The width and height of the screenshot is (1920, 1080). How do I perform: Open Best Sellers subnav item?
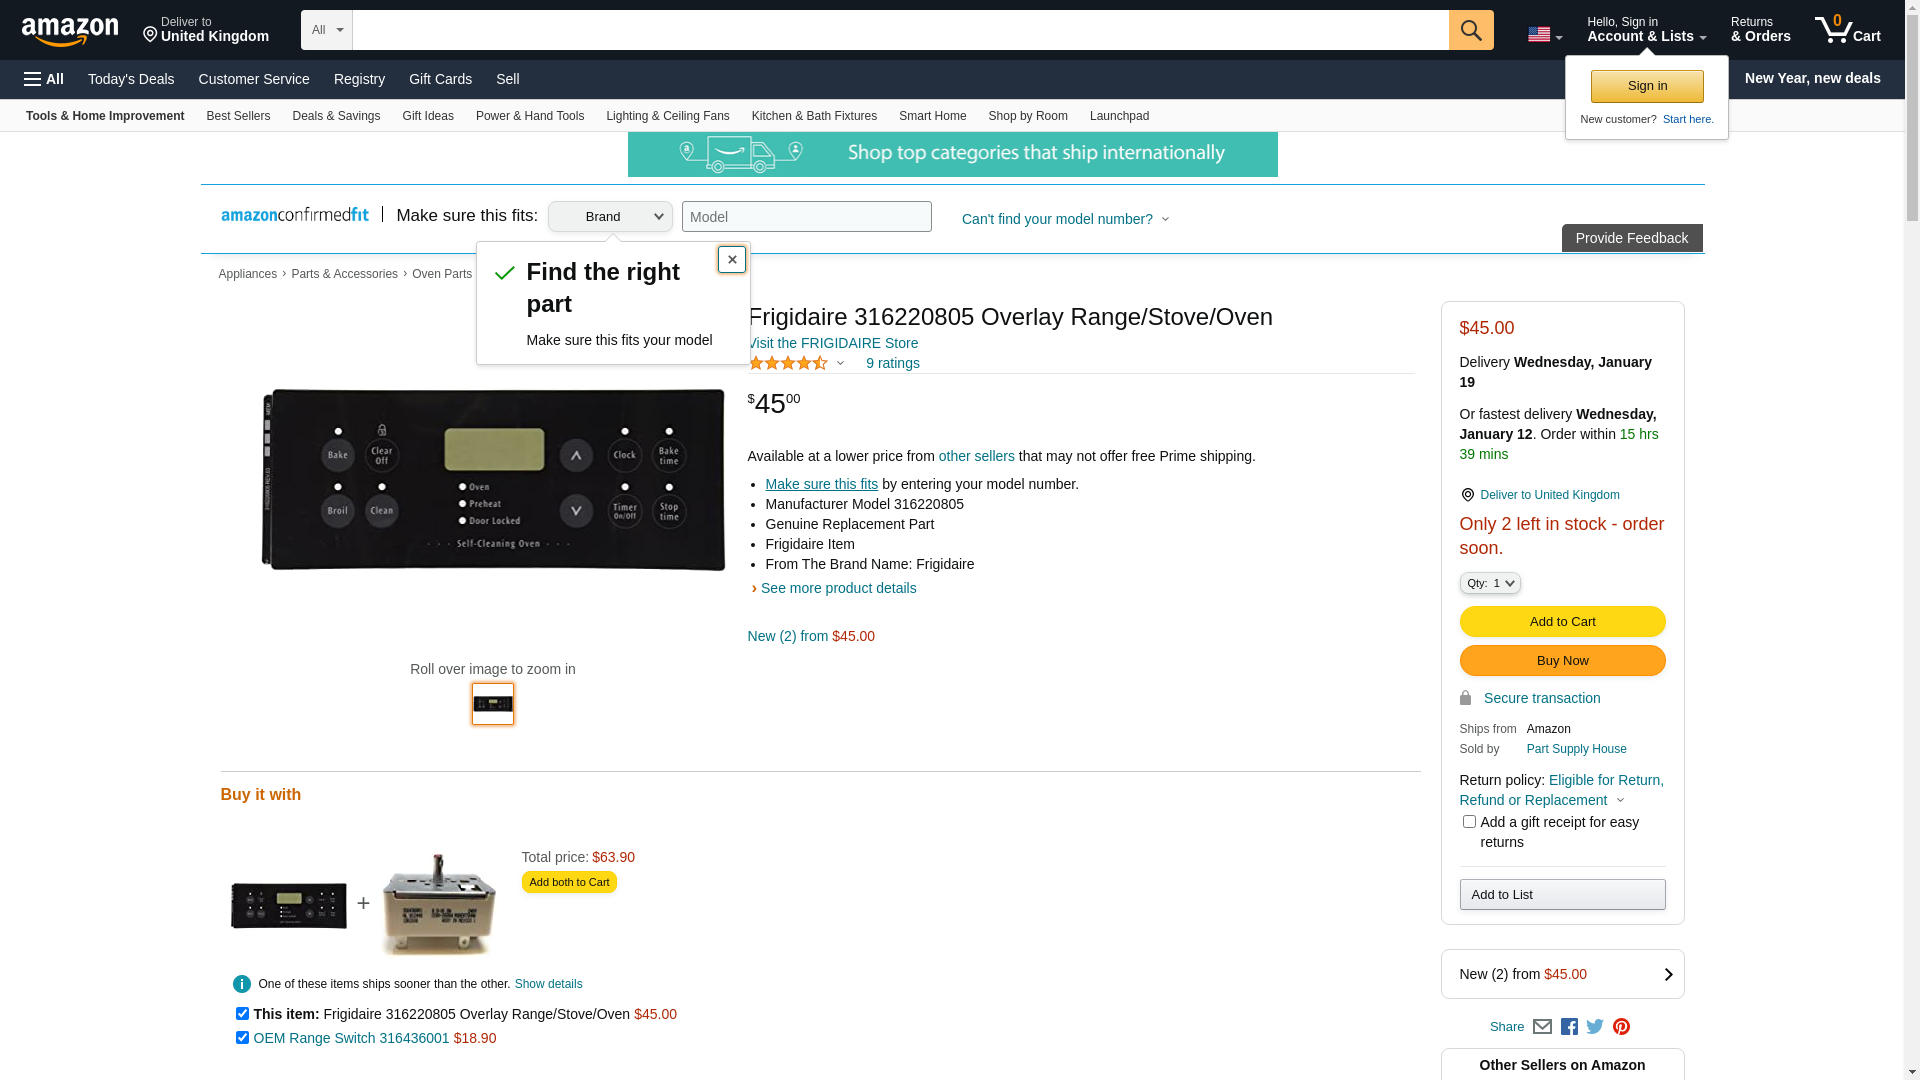[238, 116]
